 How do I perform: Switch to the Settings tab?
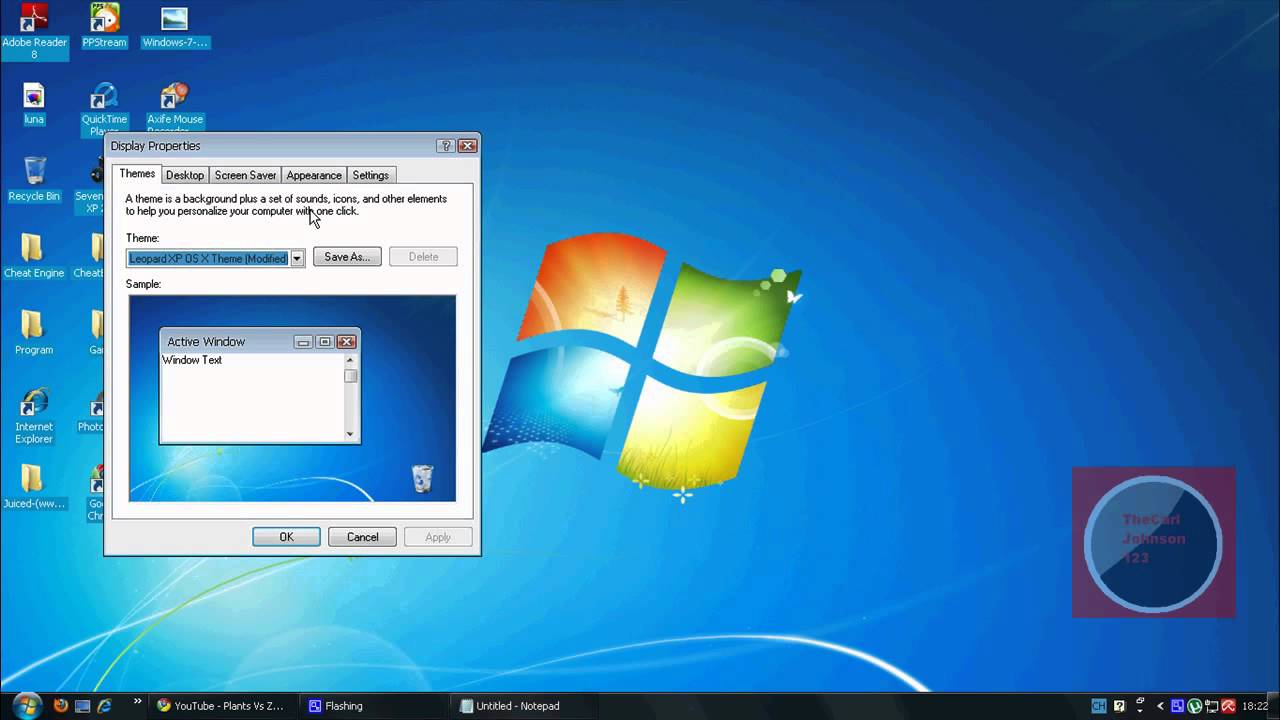[x=370, y=175]
